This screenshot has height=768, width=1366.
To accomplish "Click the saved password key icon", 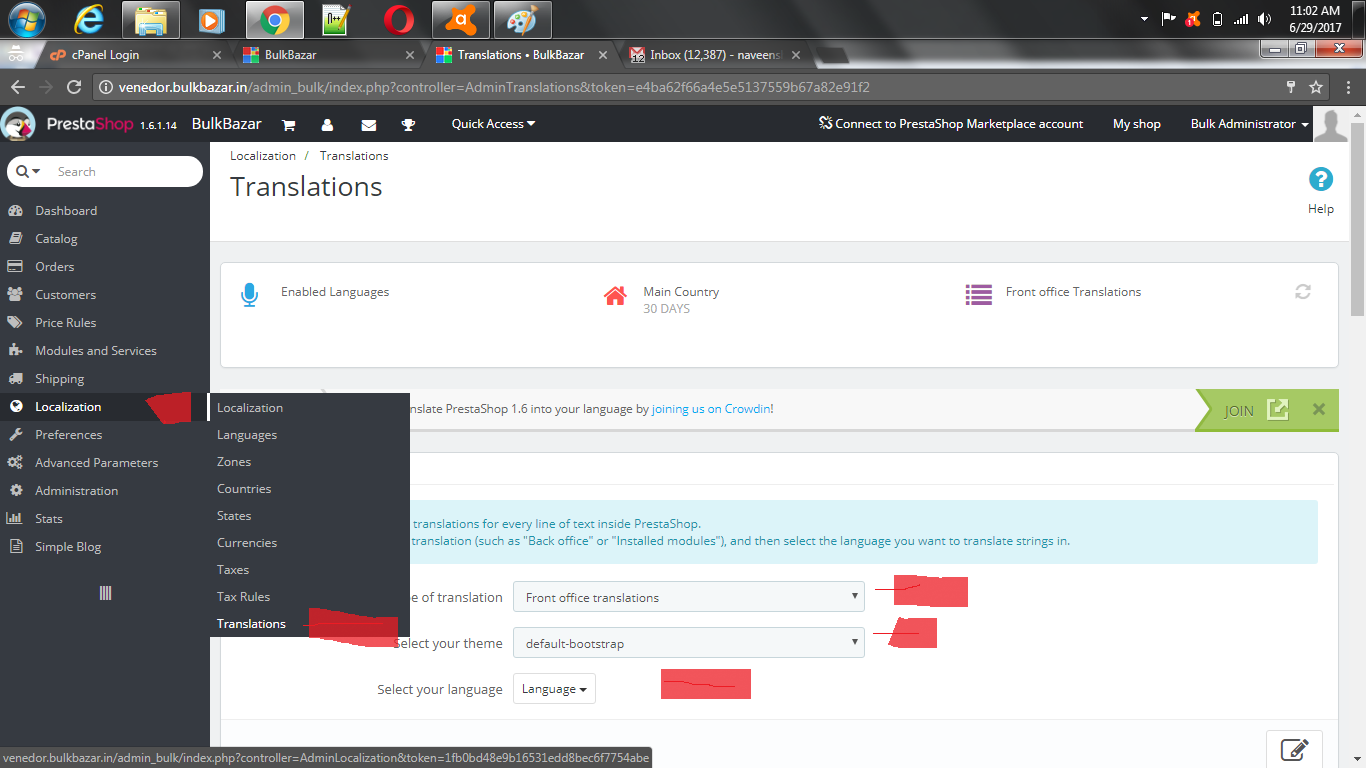I will click(x=1291, y=87).
